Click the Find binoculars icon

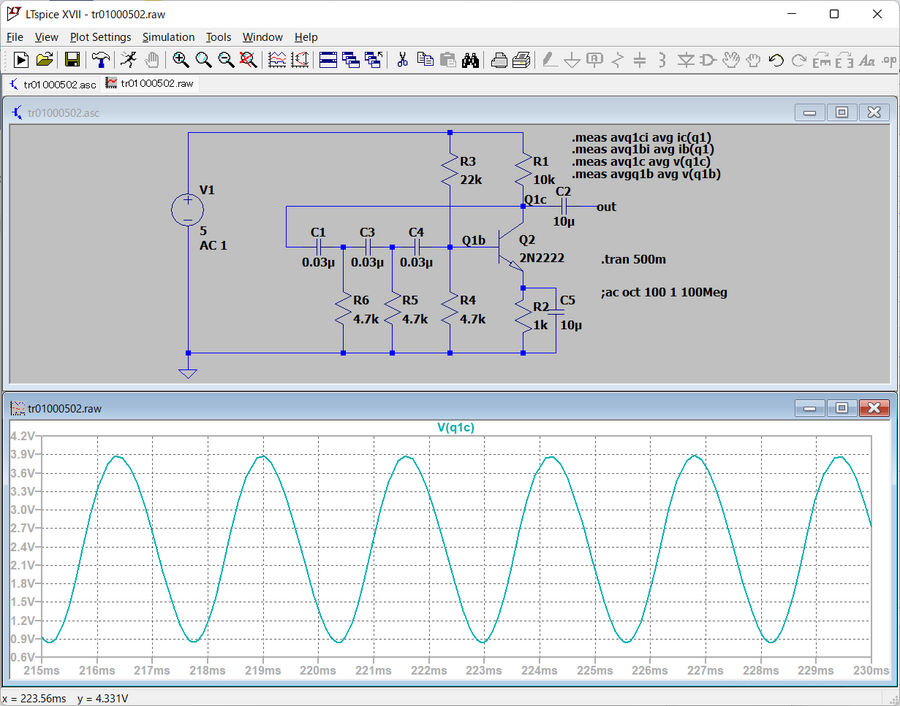[471, 60]
